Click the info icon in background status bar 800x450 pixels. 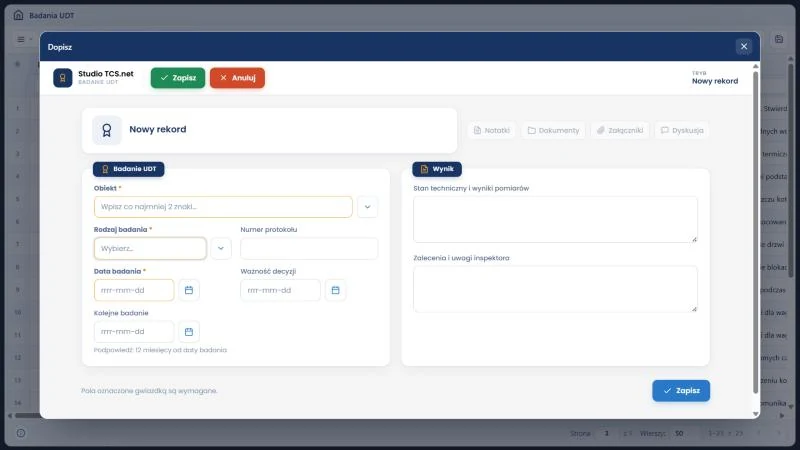(21, 433)
